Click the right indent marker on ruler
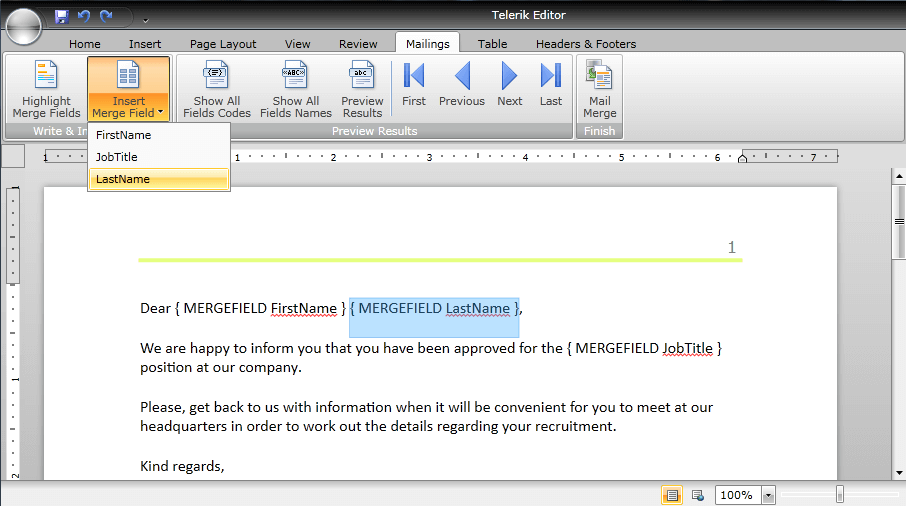 pyautogui.click(x=742, y=158)
